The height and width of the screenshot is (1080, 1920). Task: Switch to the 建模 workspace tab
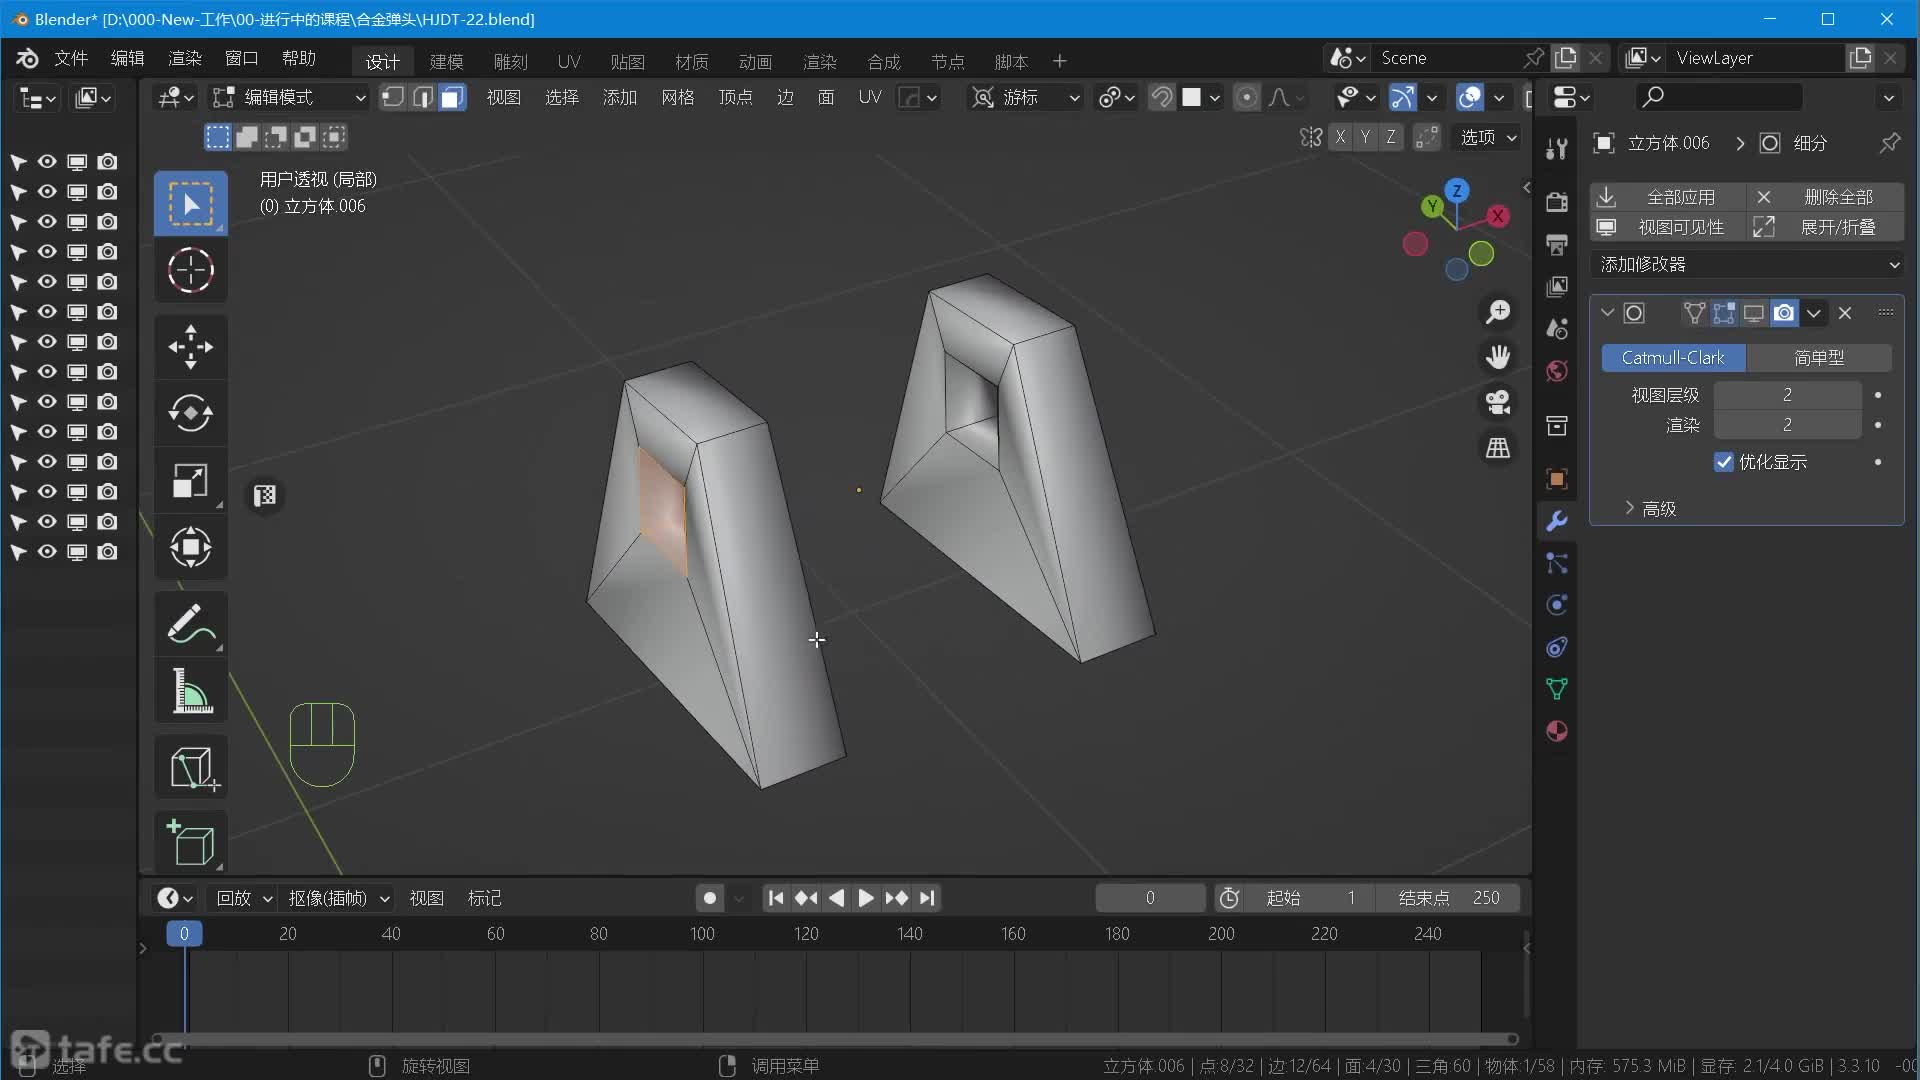pos(446,61)
